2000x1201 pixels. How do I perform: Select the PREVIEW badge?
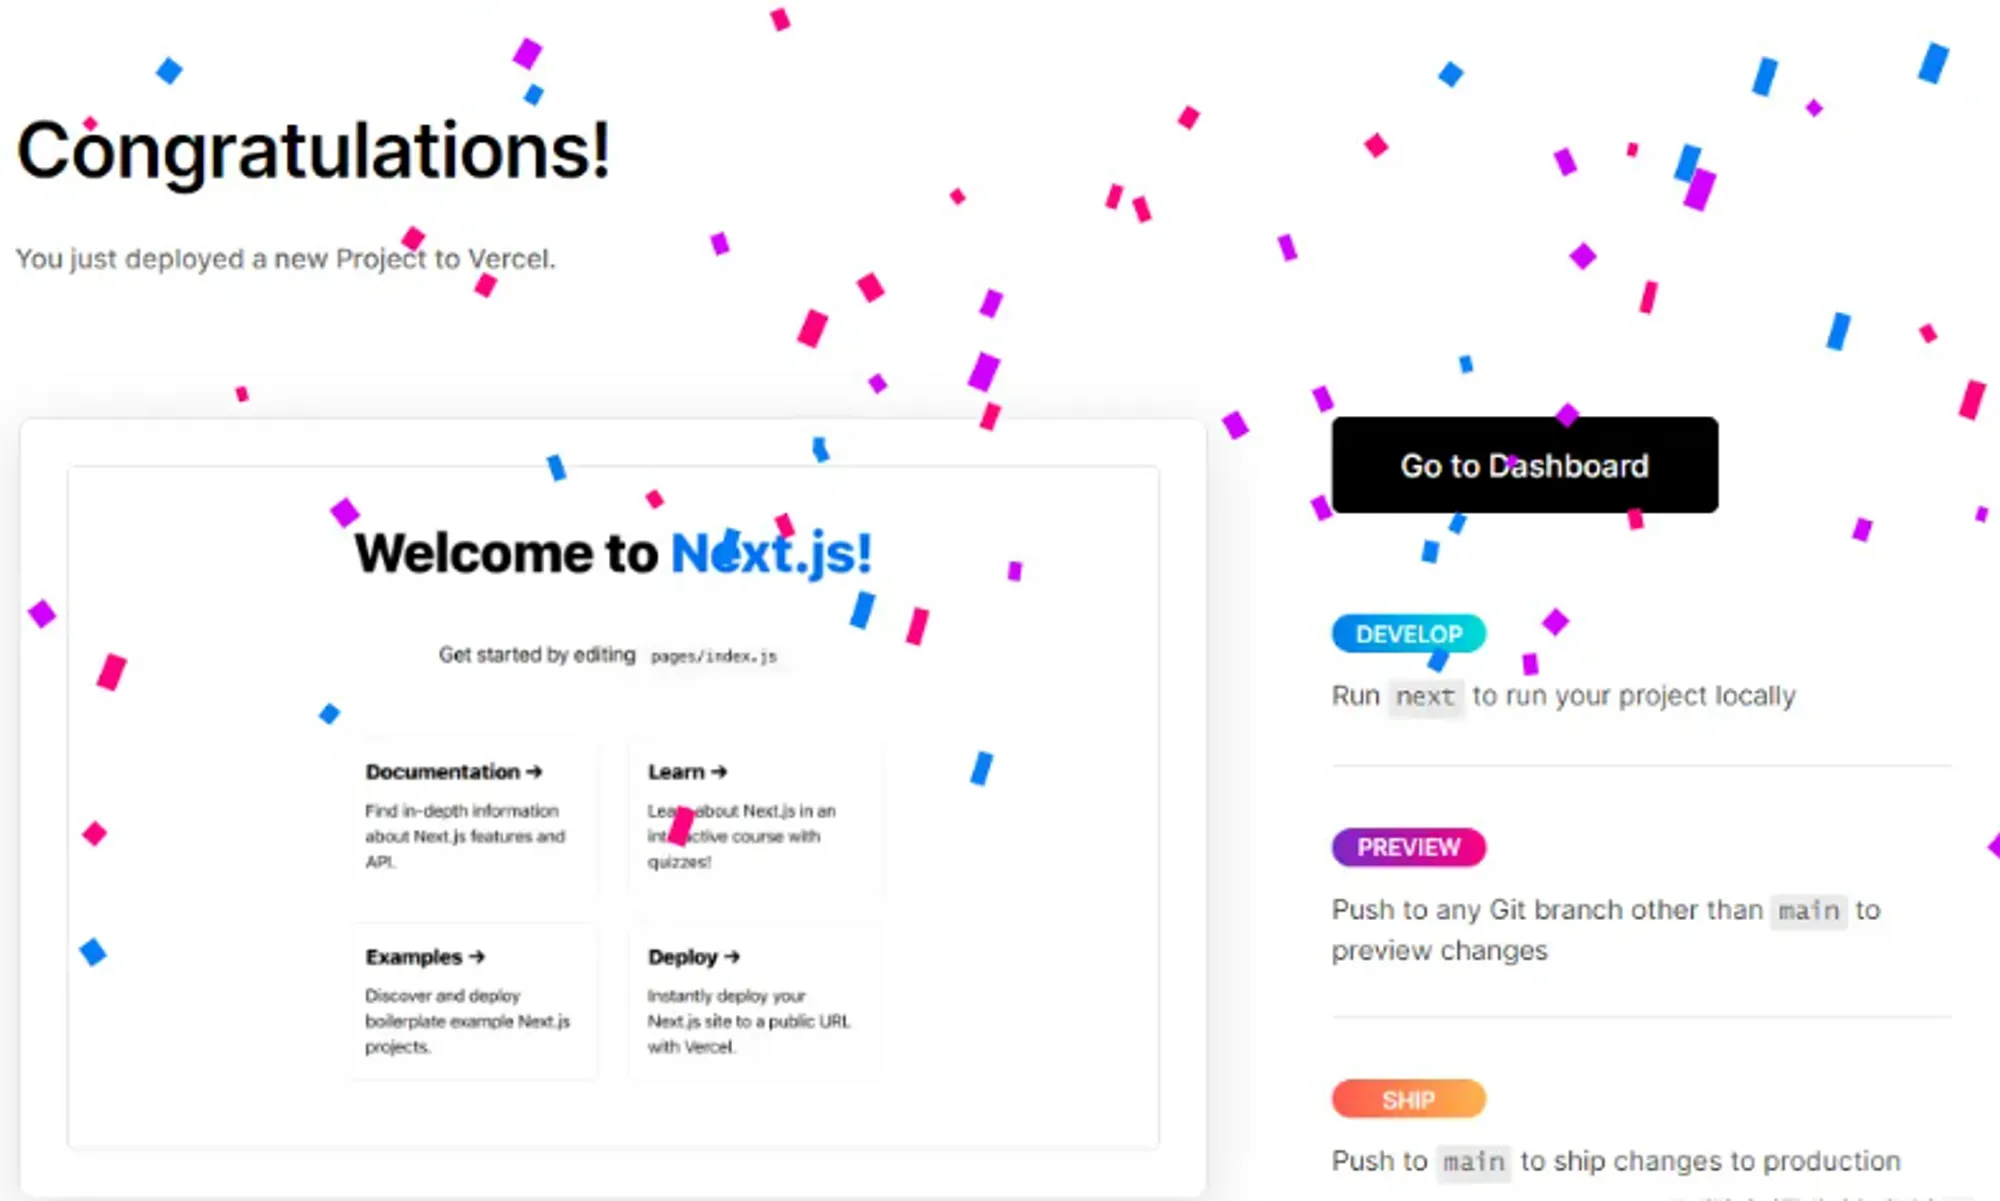tap(1408, 847)
